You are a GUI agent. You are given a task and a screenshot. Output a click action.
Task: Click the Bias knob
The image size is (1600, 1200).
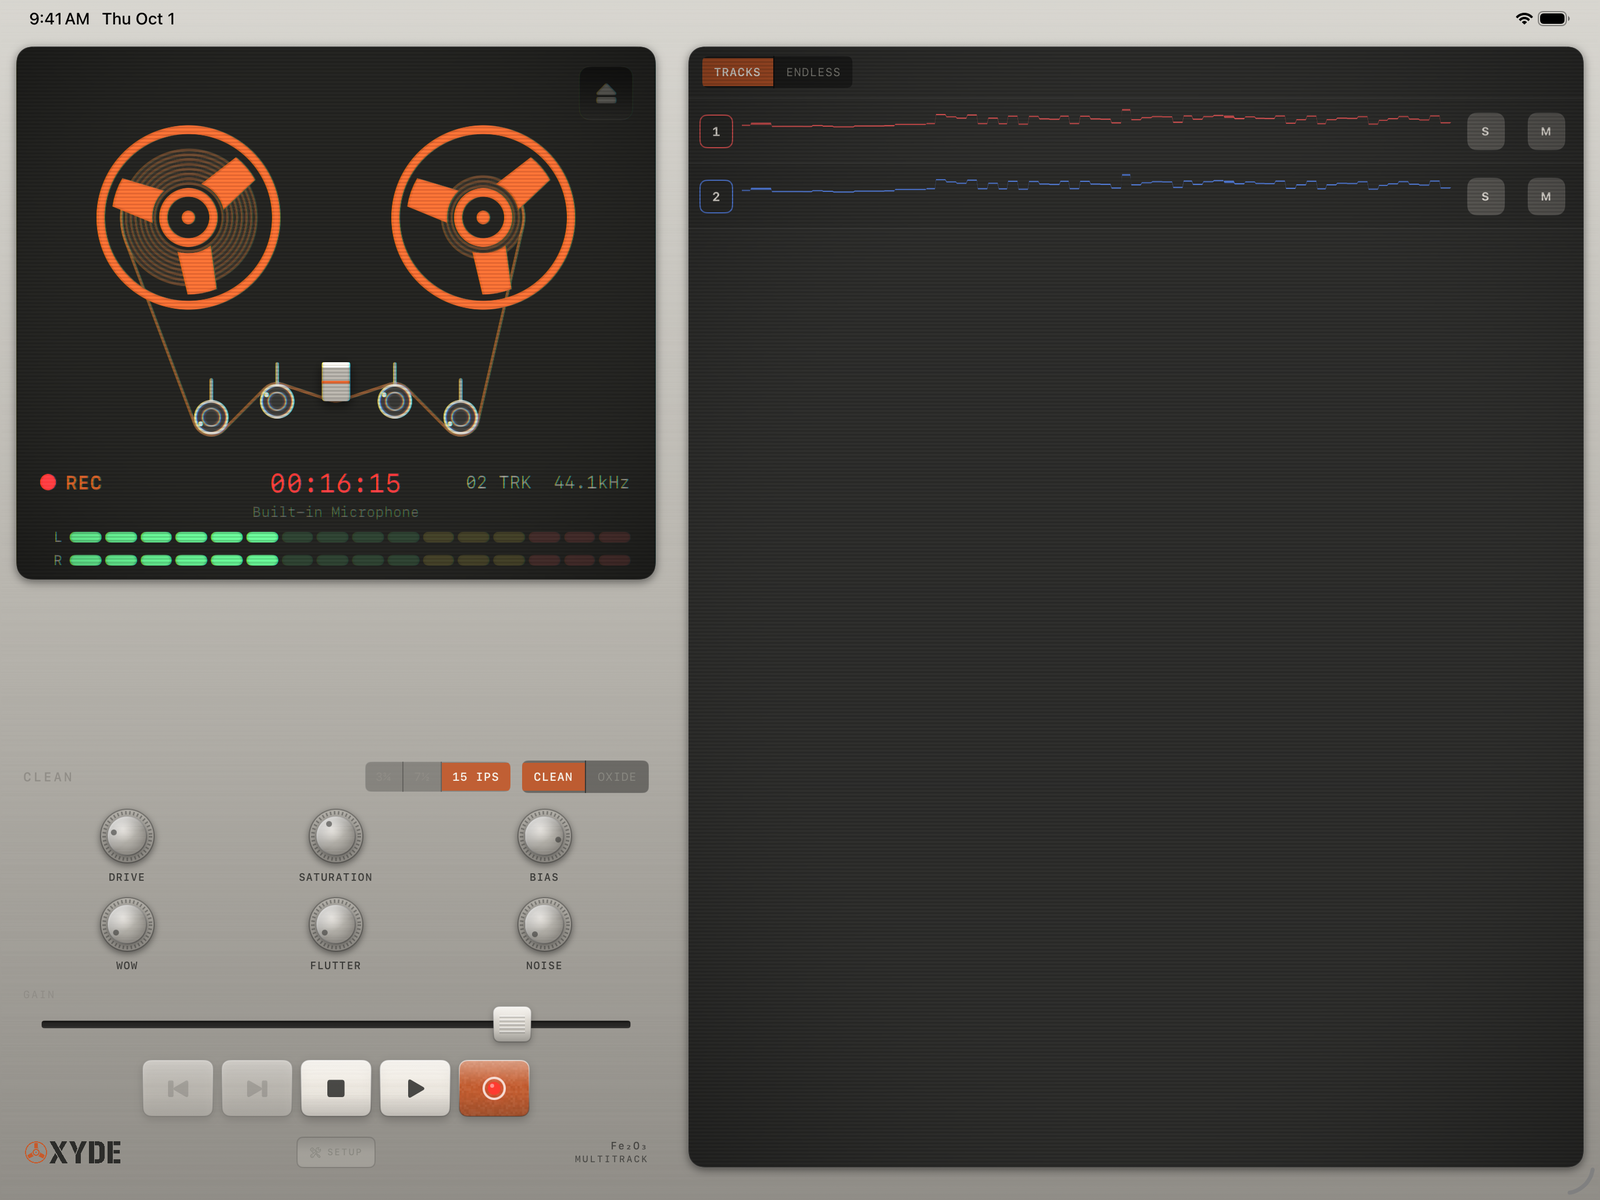tap(544, 836)
